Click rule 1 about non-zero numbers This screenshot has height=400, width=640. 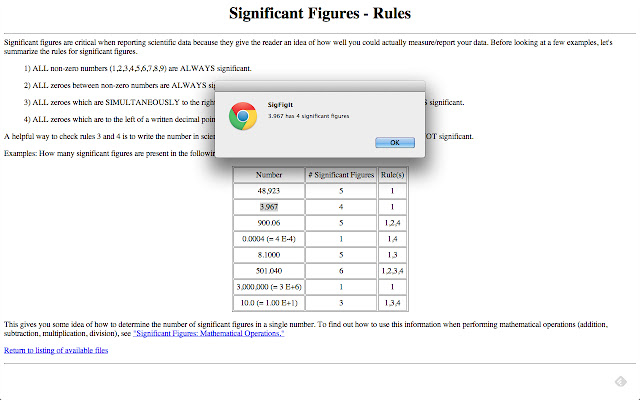pyautogui.click(x=138, y=68)
